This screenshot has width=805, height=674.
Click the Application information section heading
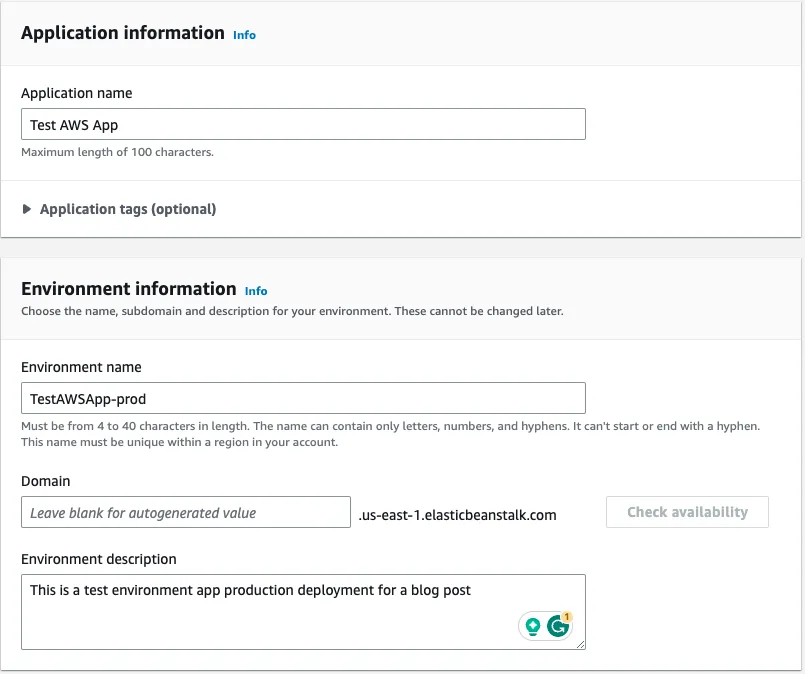click(x=123, y=33)
